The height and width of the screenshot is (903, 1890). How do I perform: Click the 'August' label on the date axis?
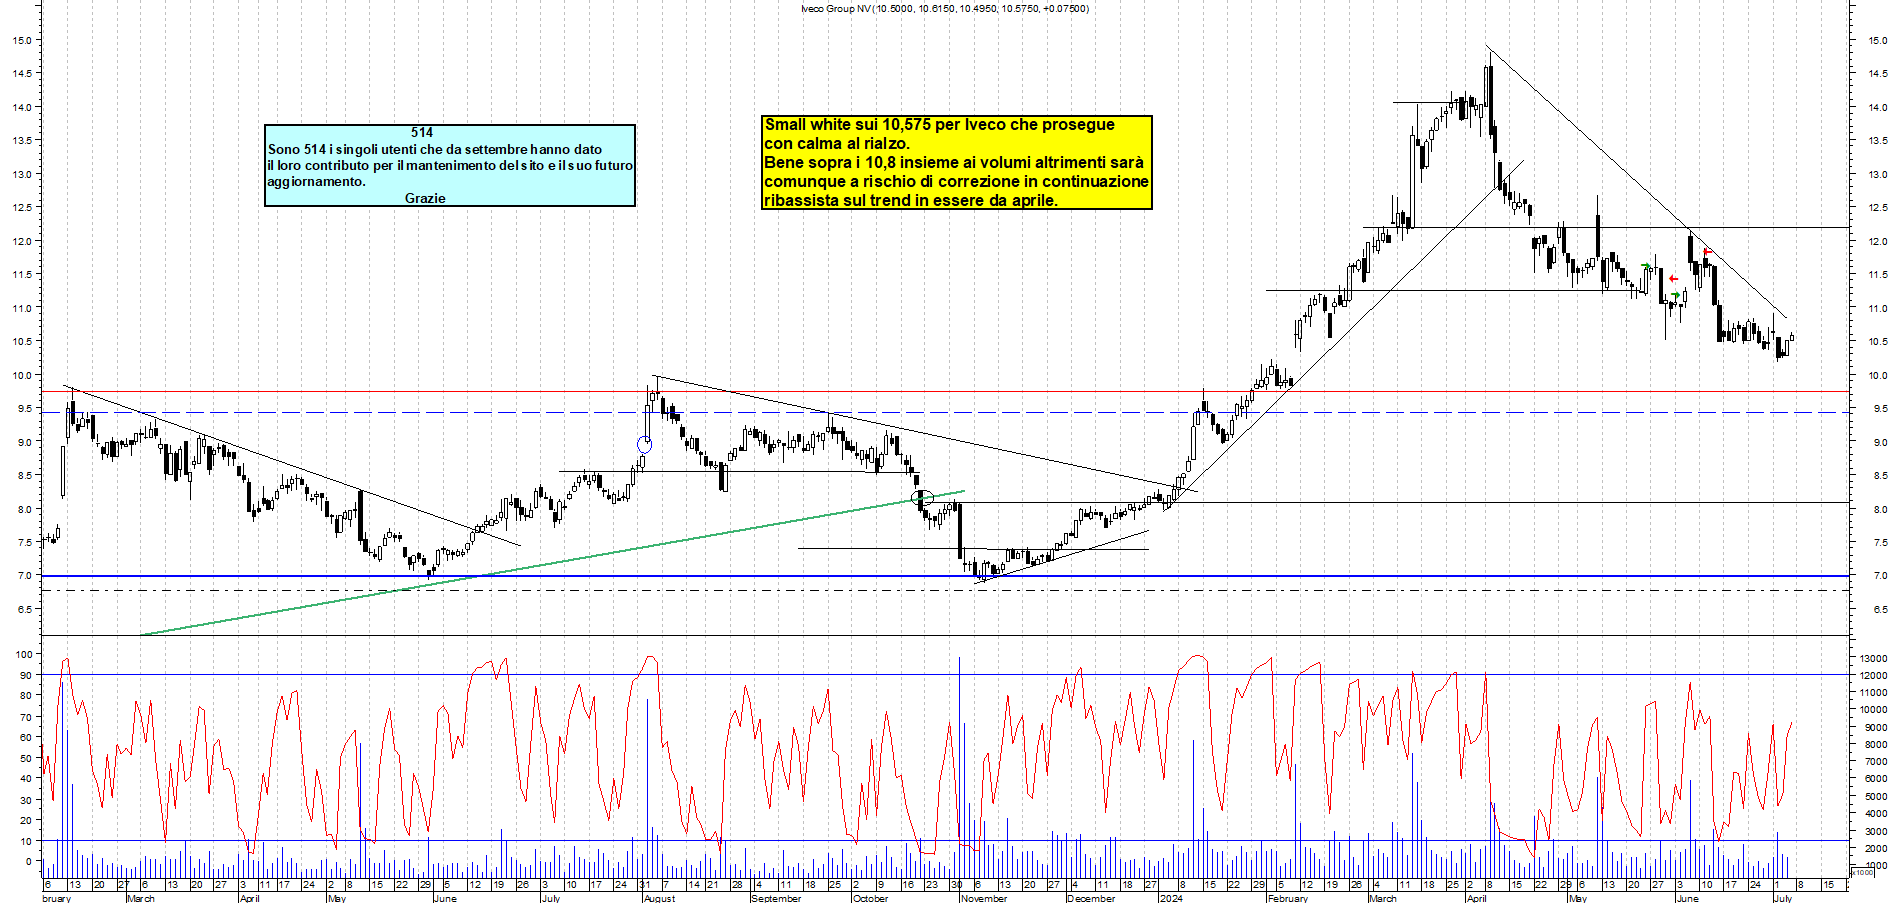pos(659,898)
